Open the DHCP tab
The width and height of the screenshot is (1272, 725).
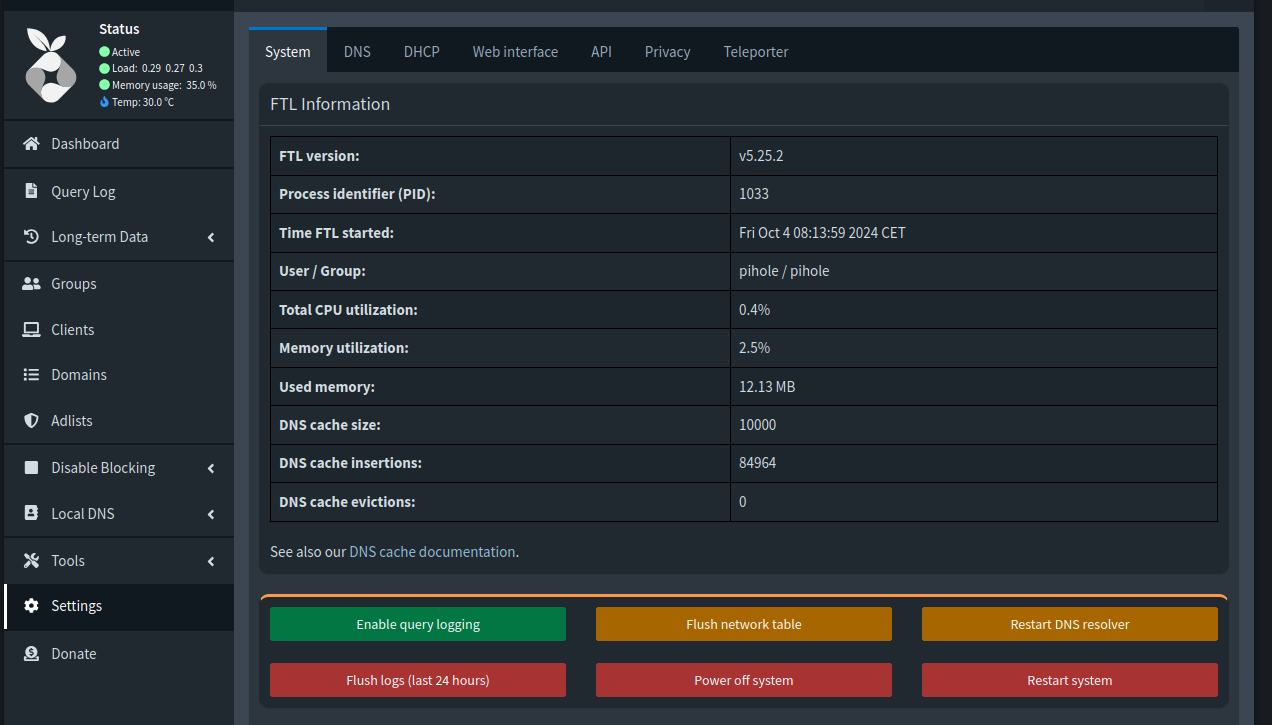point(422,51)
